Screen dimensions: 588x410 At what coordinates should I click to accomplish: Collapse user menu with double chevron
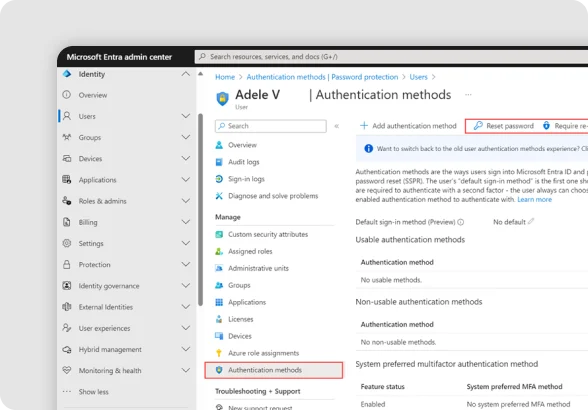(x=337, y=126)
